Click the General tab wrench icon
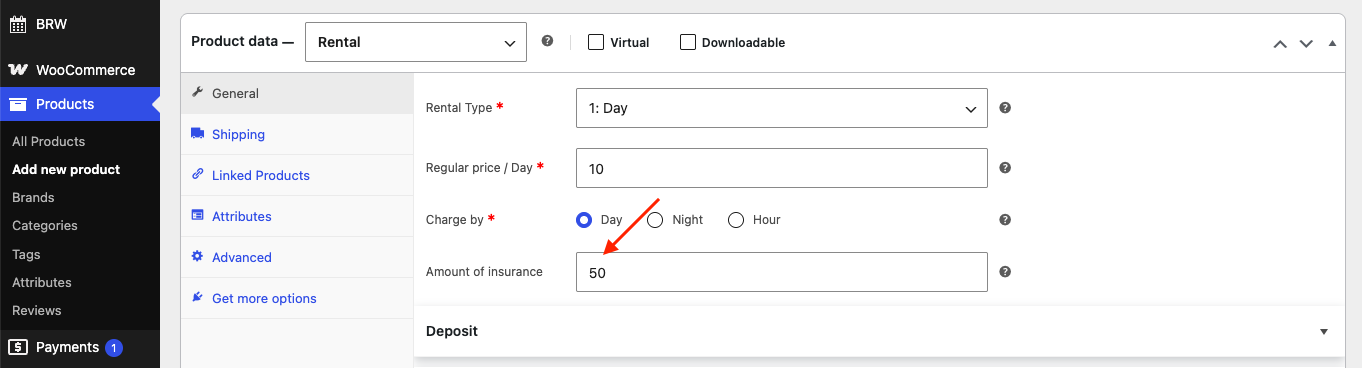Screen dimensions: 1362x368 coord(197,93)
